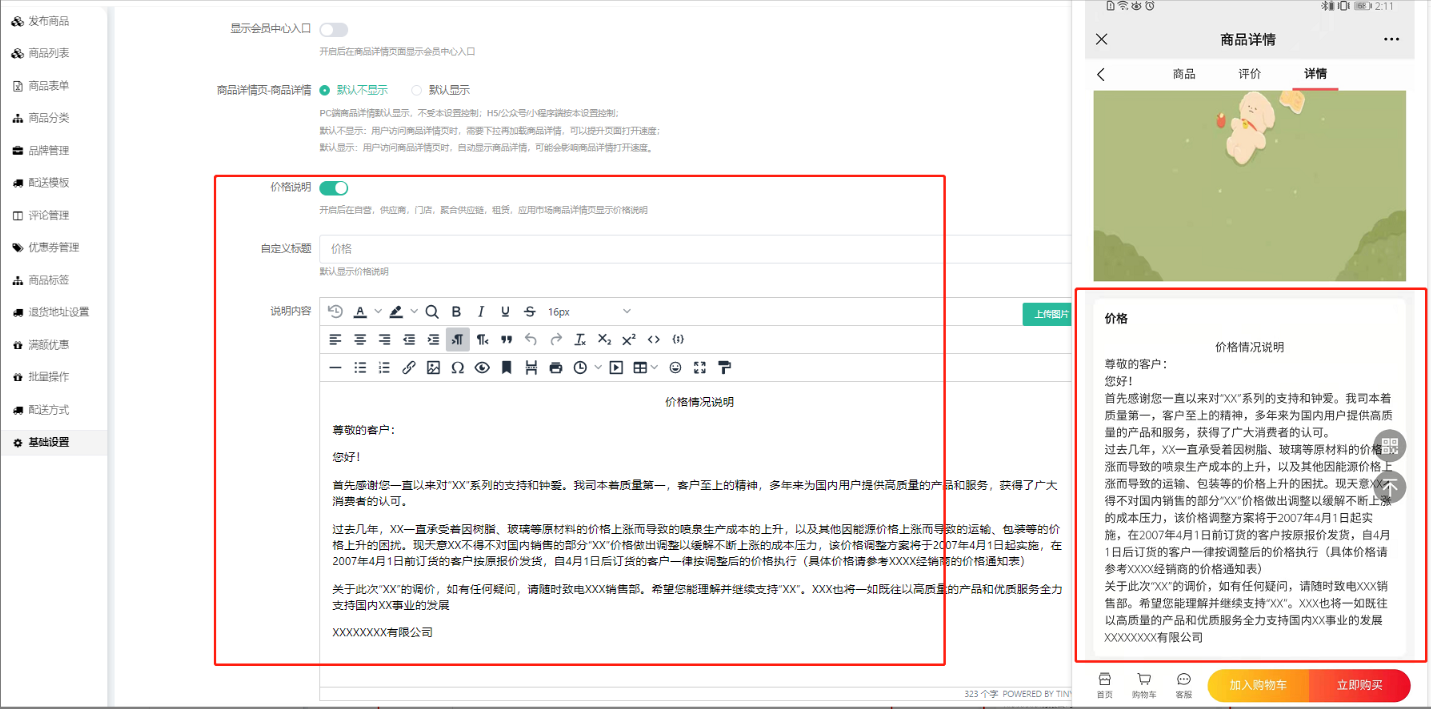1431x709 pixels.
Task: Enable the 显示会员中心入口 switch
Action: pos(334,30)
